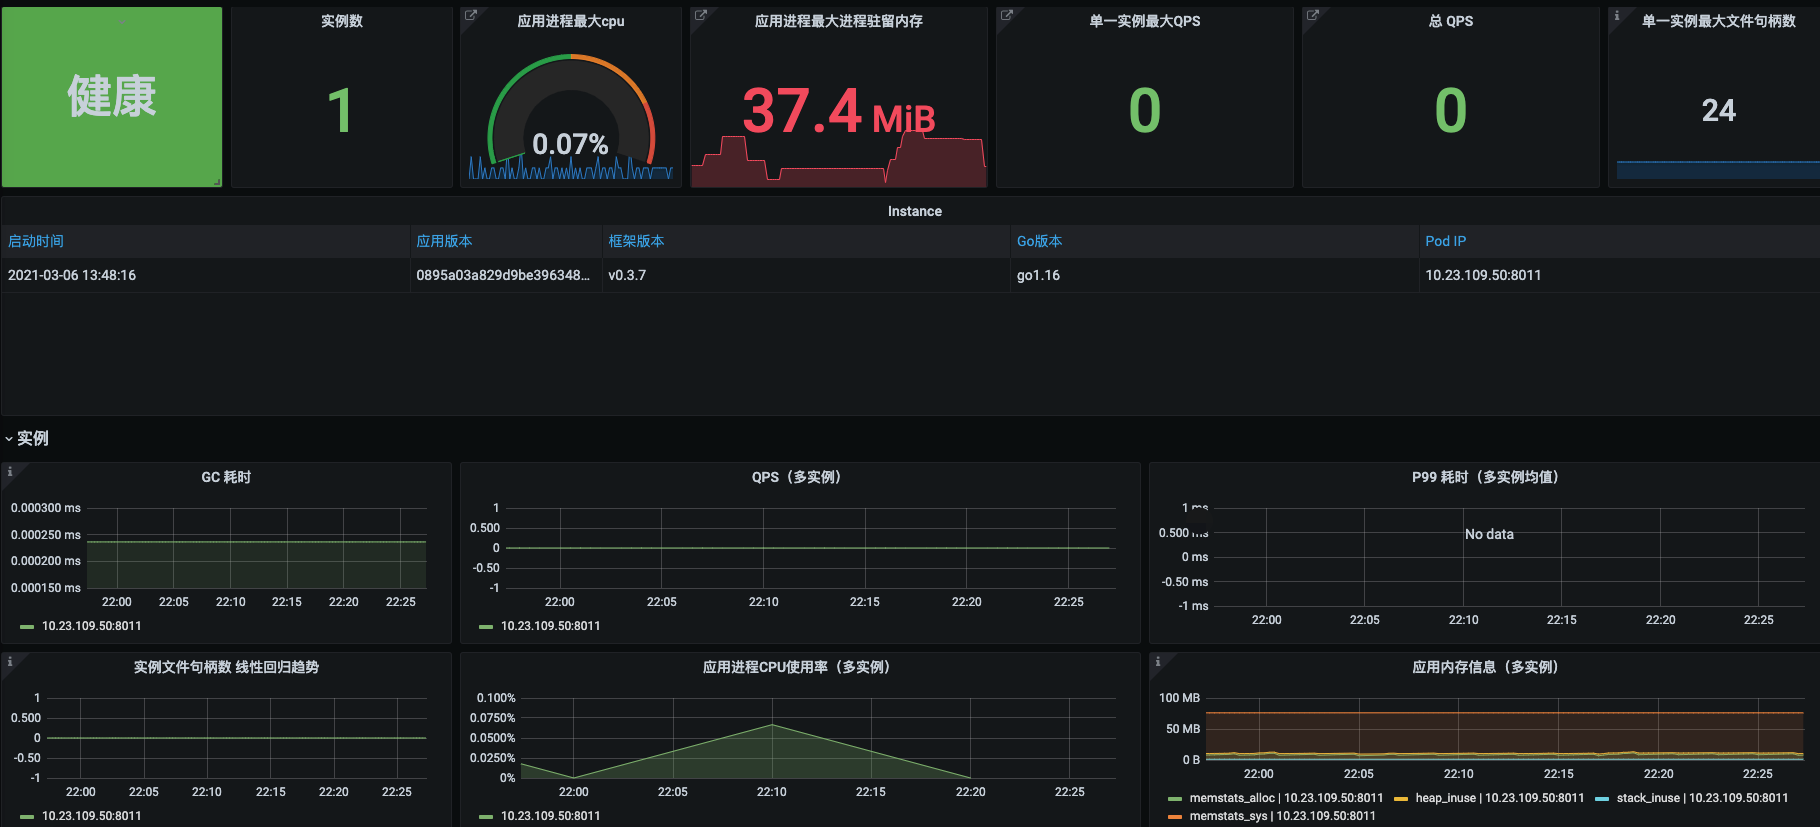Show info icon on 应用内存信息 panel
1820x827 pixels.
click(x=1158, y=661)
